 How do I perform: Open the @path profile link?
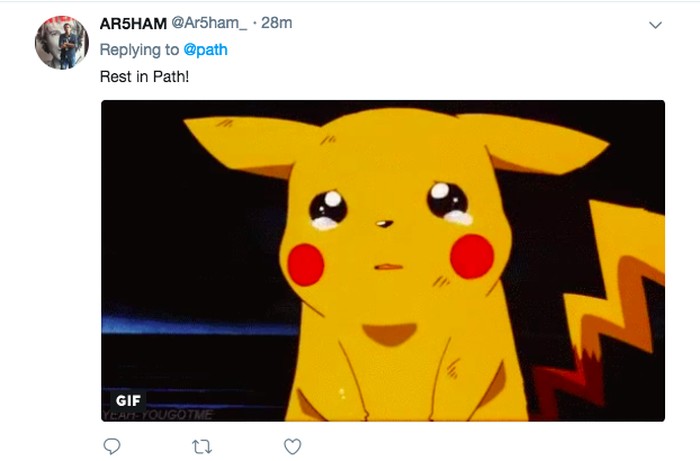click(x=206, y=50)
